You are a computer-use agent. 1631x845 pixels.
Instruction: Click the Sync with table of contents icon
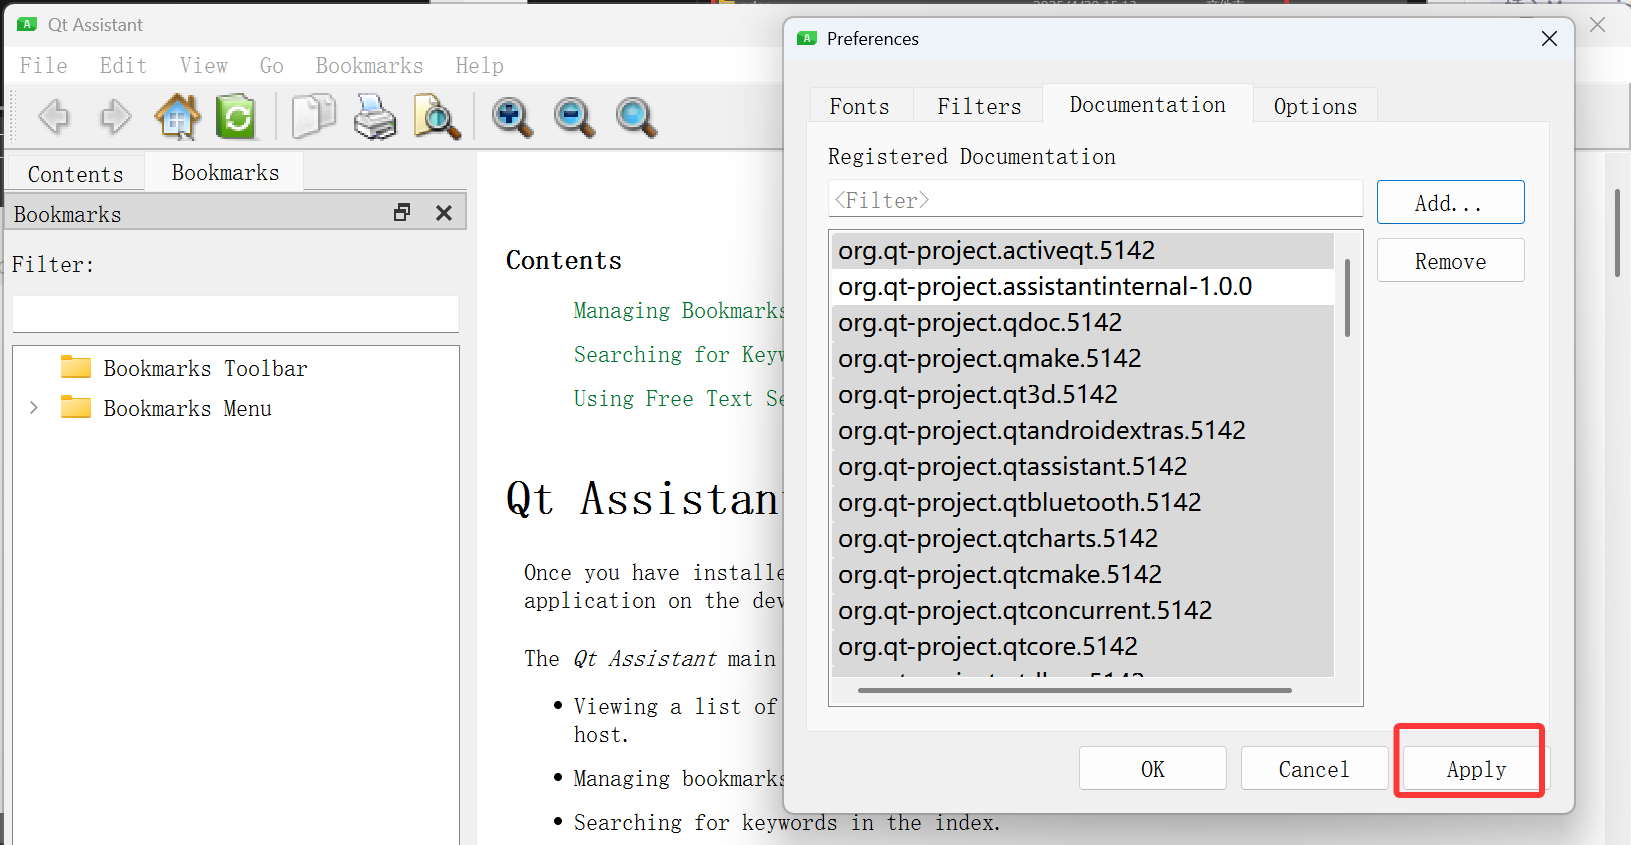click(236, 117)
